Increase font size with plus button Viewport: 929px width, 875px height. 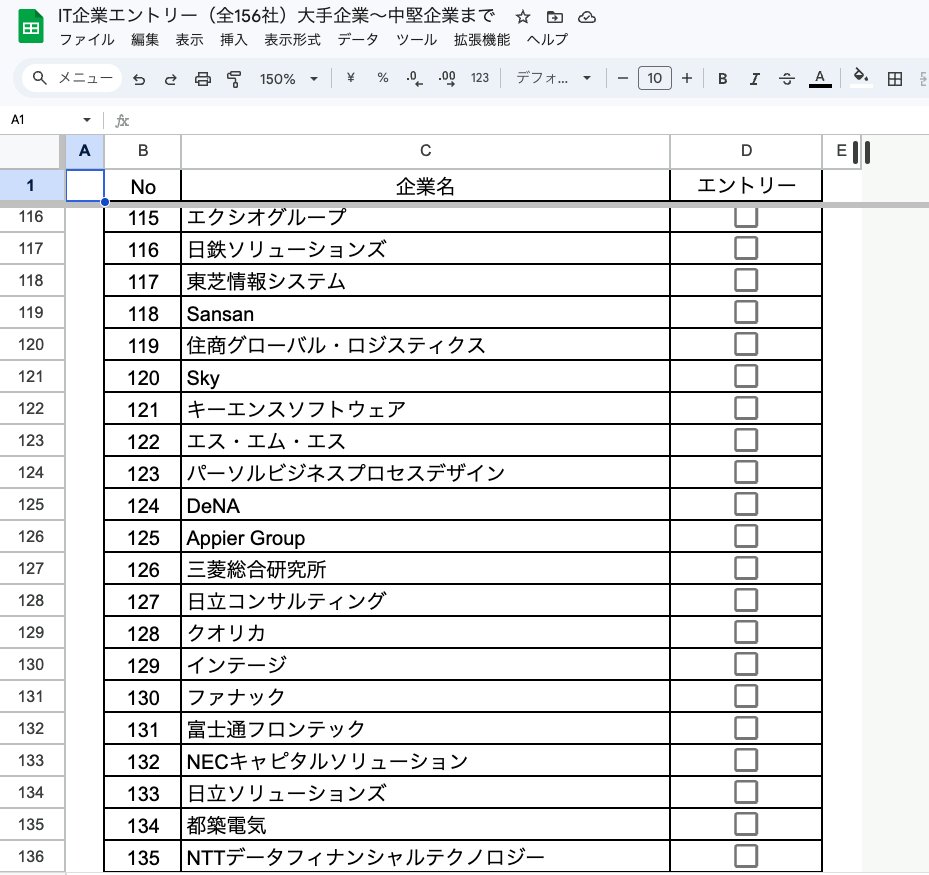click(687, 78)
